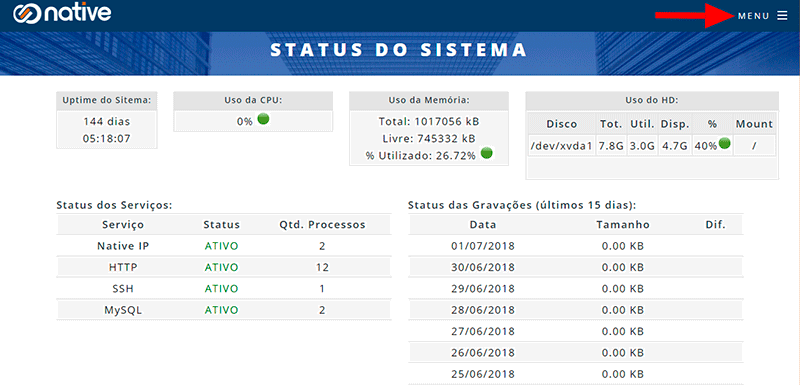Click the /dev/xvda1 disk entry
The height and width of the screenshot is (385, 800).
pyautogui.click(x=561, y=146)
